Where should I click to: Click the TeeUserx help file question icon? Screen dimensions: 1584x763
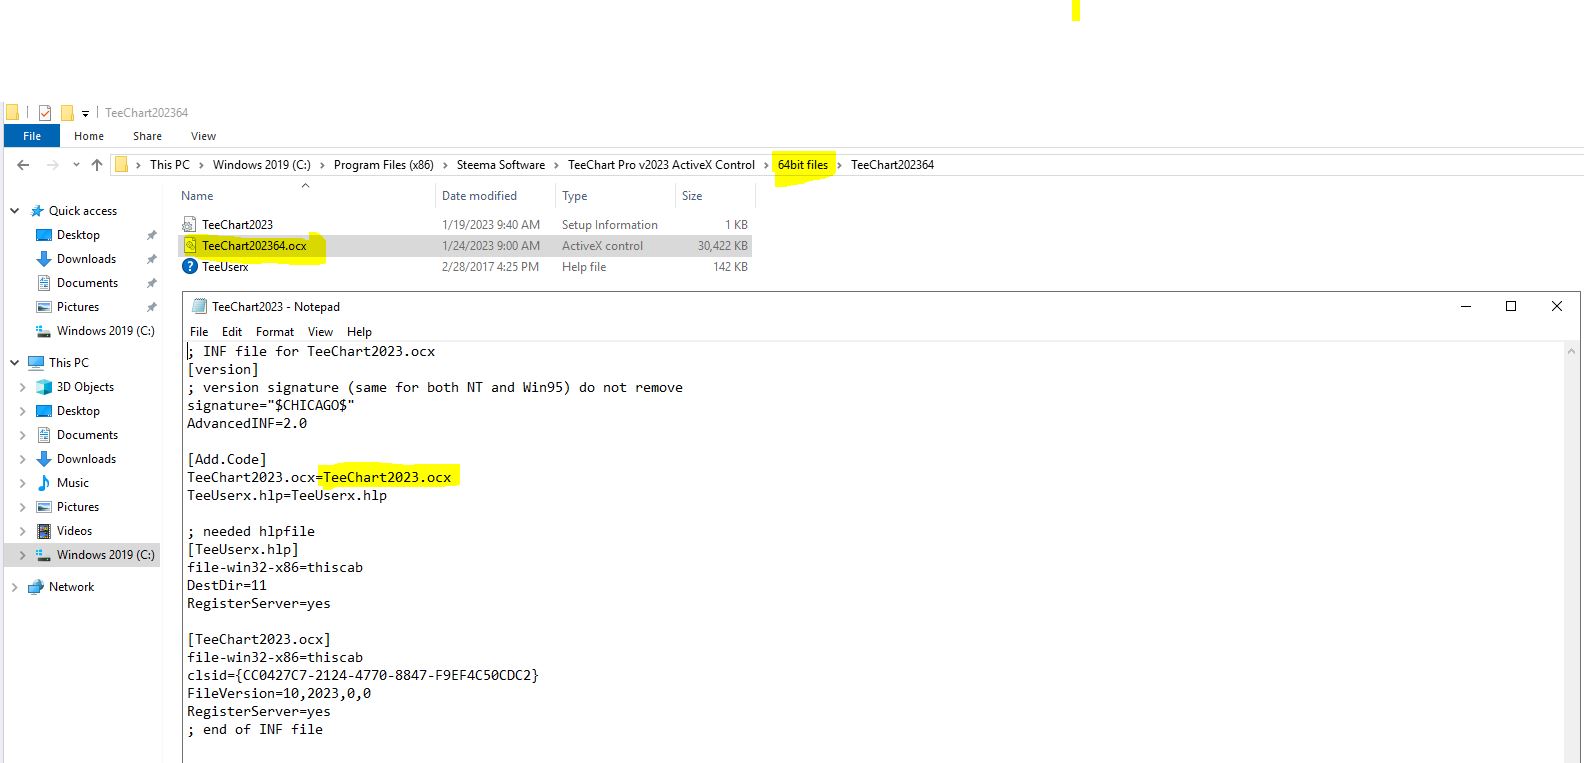[x=189, y=267]
